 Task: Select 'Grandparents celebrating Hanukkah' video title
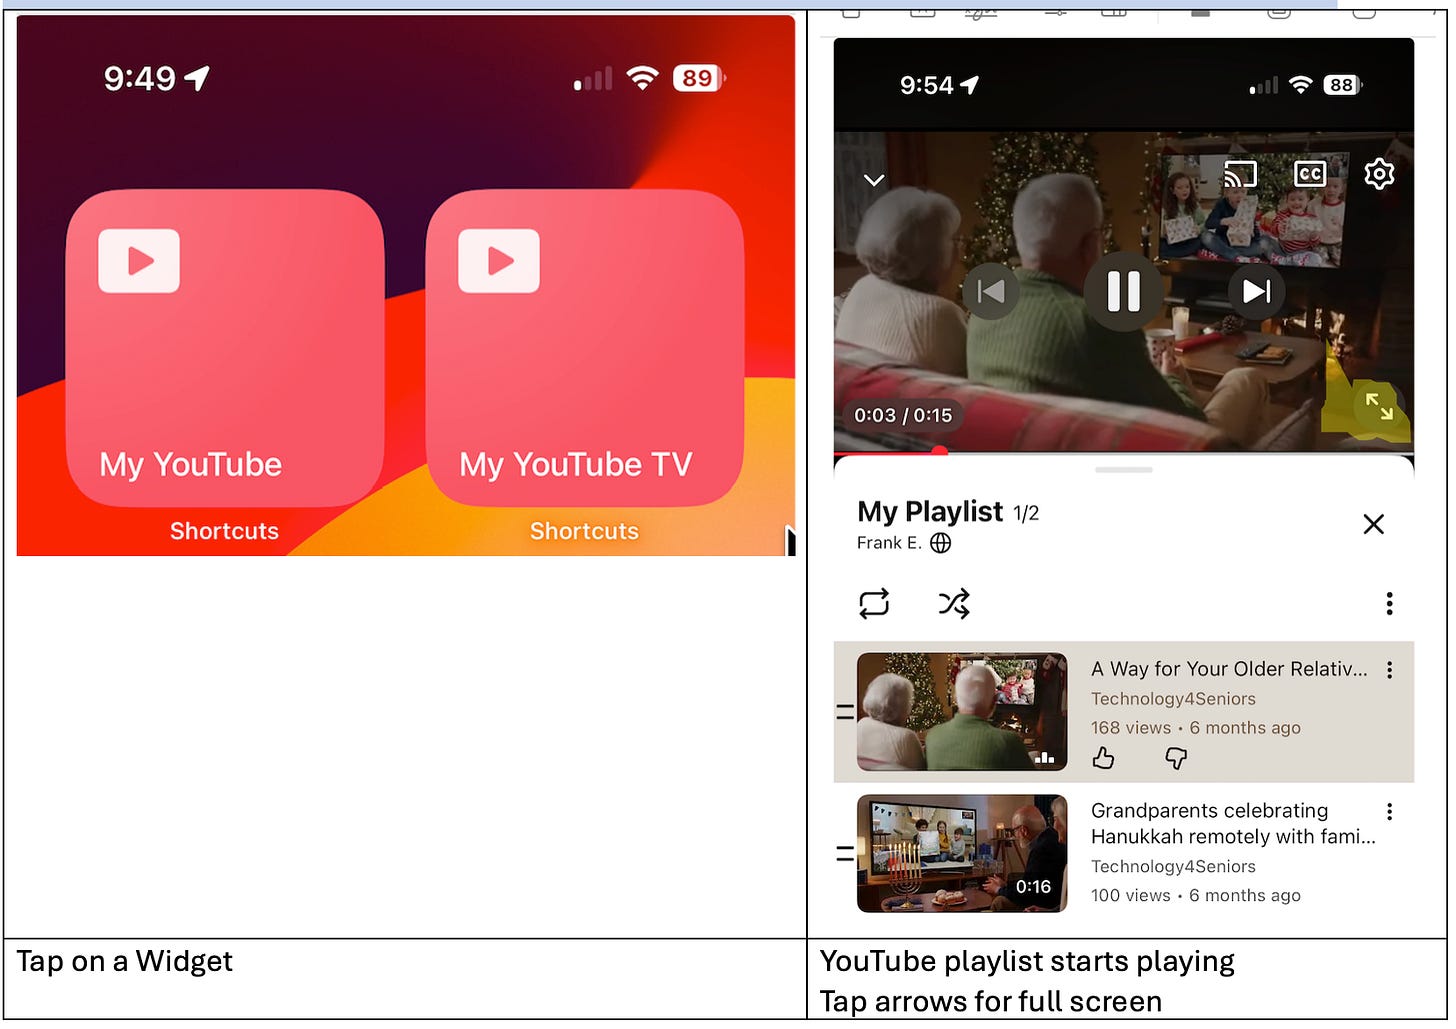(x=1233, y=824)
